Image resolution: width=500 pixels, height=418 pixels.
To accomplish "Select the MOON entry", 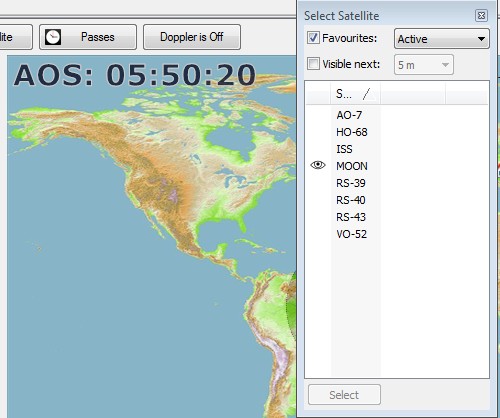I will click(352, 166).
